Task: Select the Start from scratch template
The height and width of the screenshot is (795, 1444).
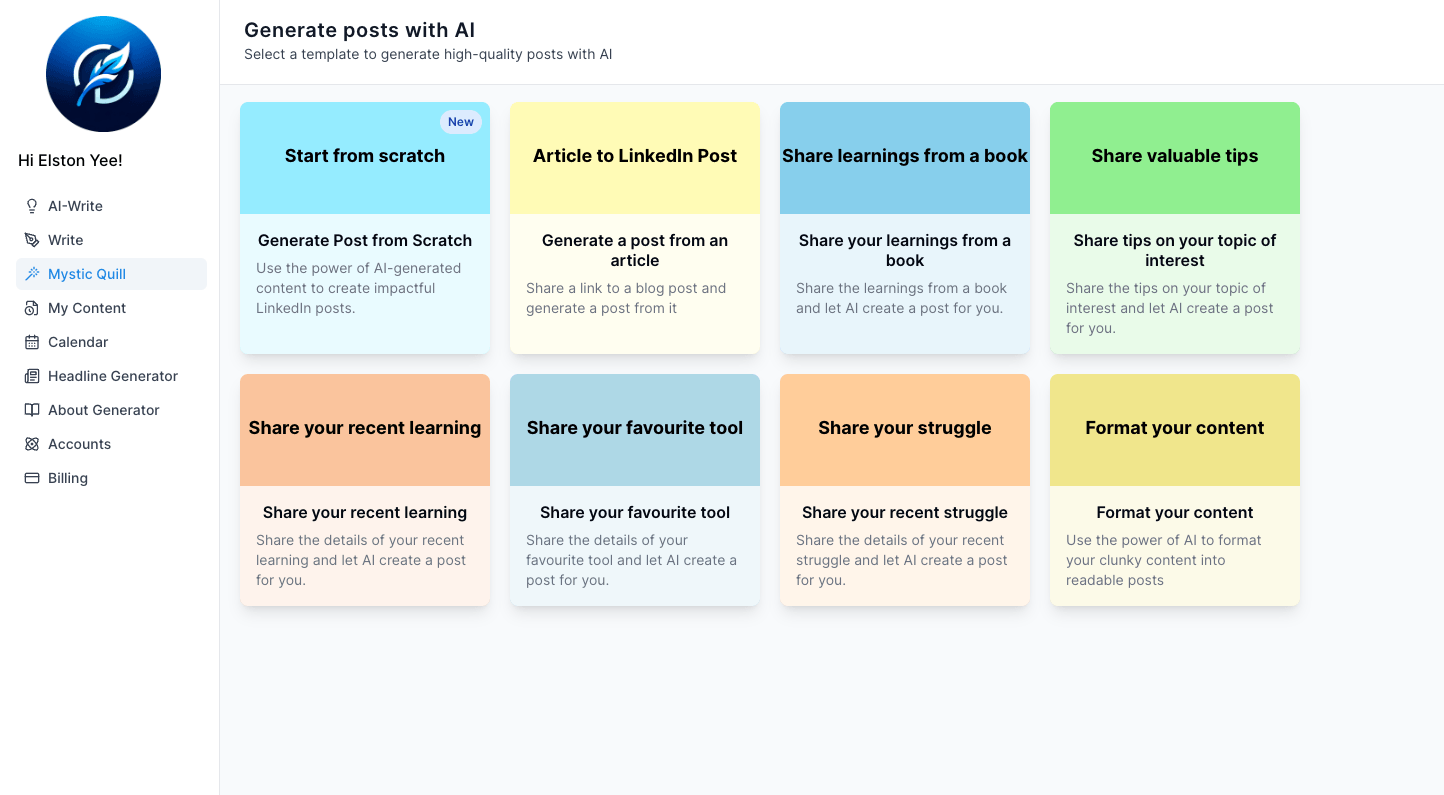Action: coord(365,228)
